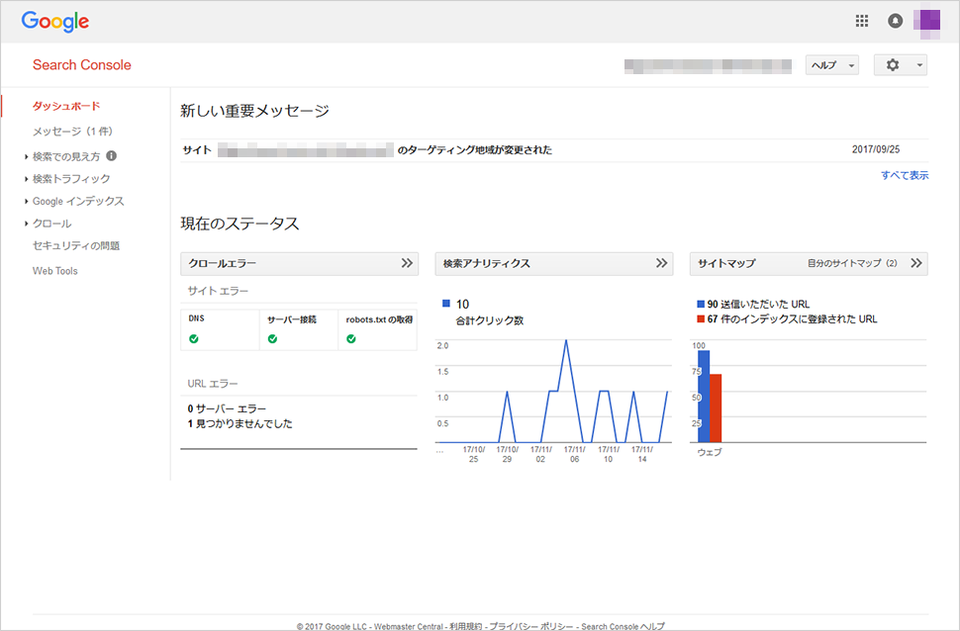Open クロールエラー report via double arrow
Screen dimensions: 960x631
(407, 263)
